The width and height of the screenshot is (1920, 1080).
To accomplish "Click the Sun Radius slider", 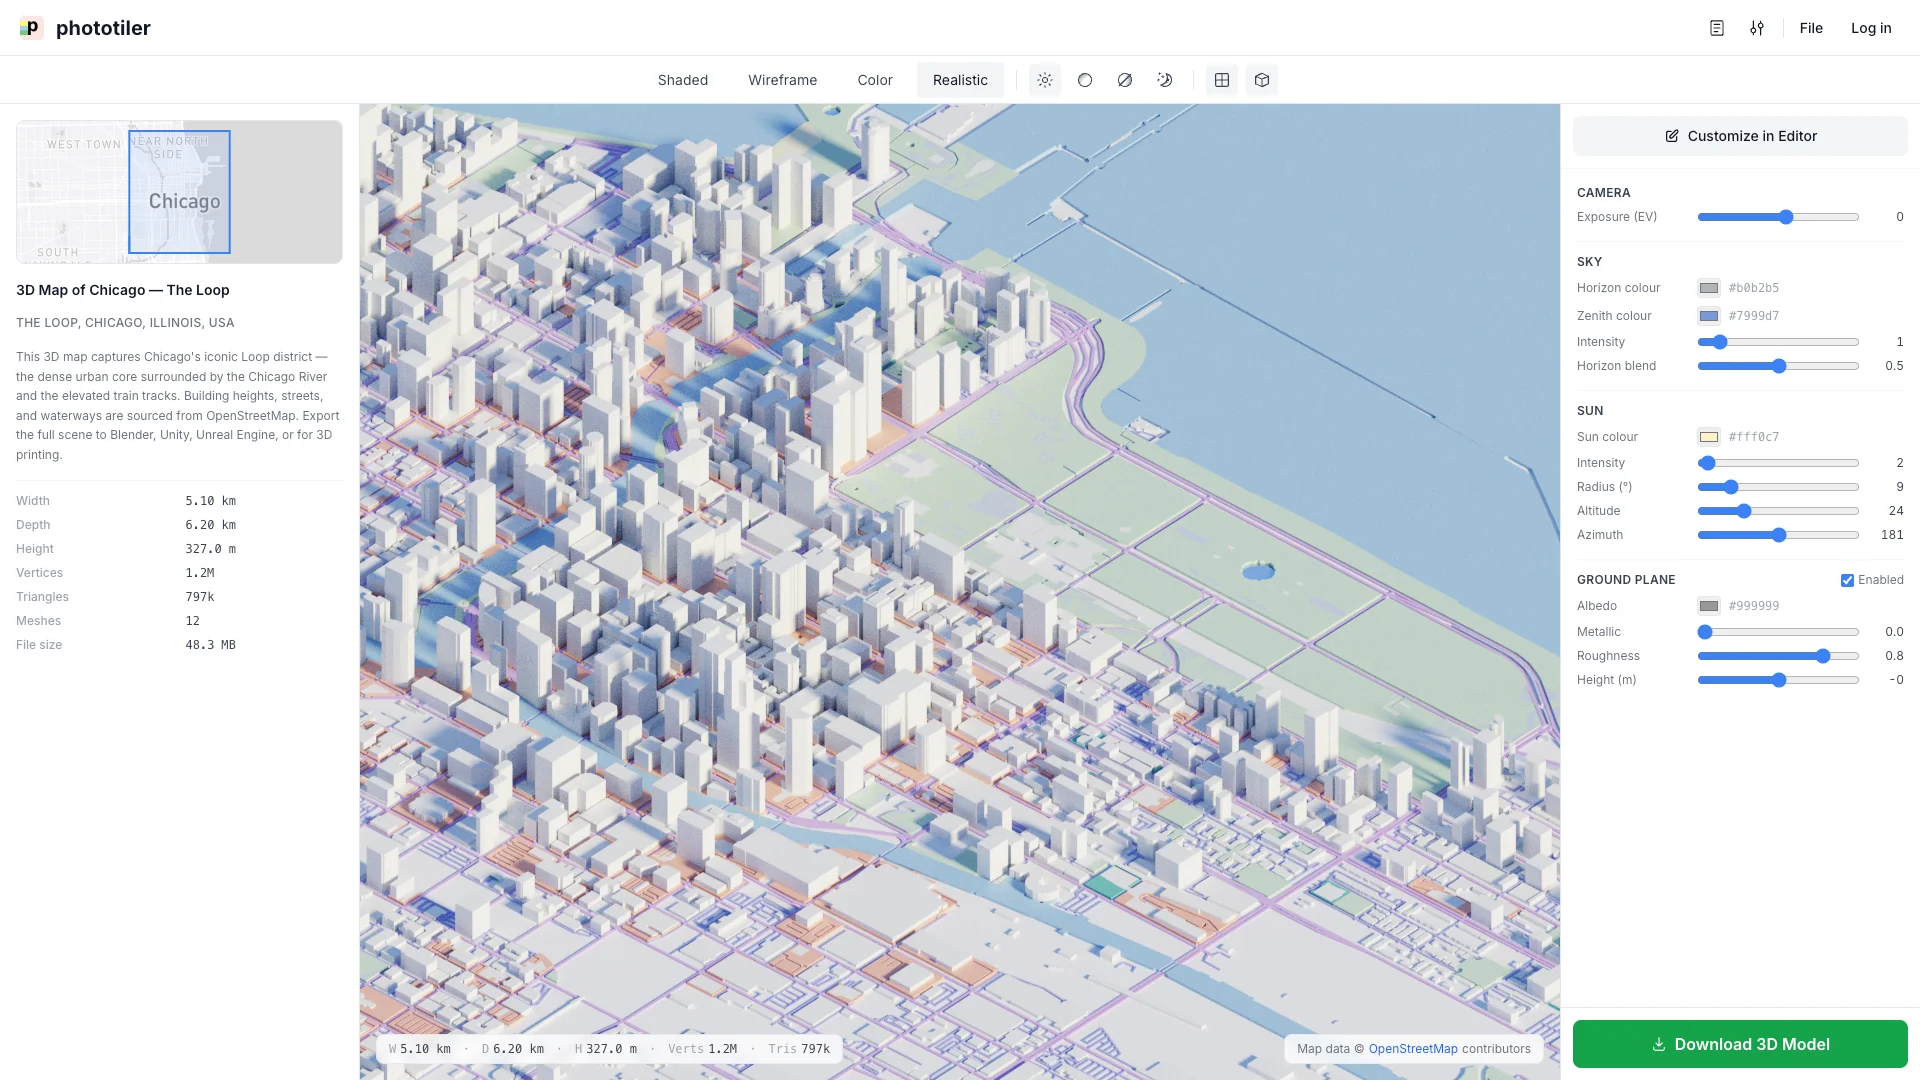I will pos(1778,487).
